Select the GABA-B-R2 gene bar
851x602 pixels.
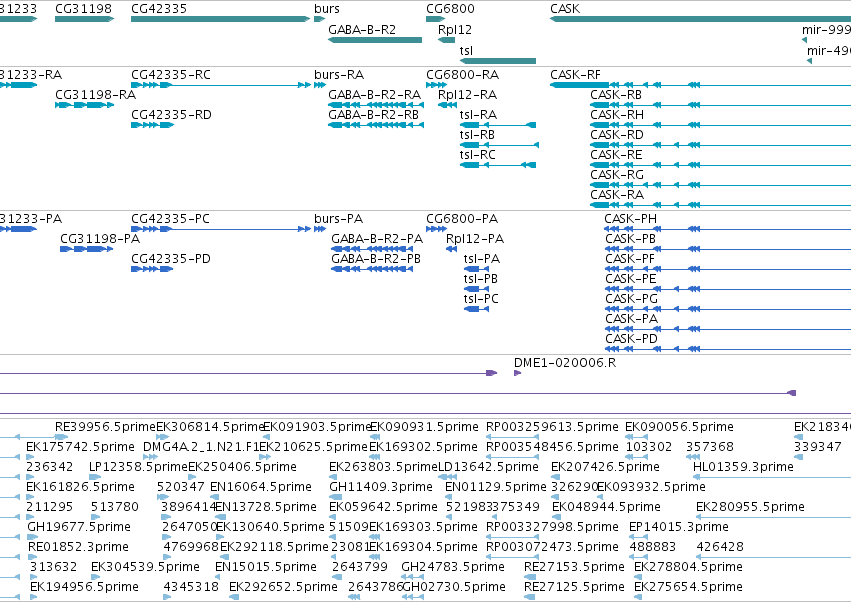pyautogui.click(x=374, y=40)
